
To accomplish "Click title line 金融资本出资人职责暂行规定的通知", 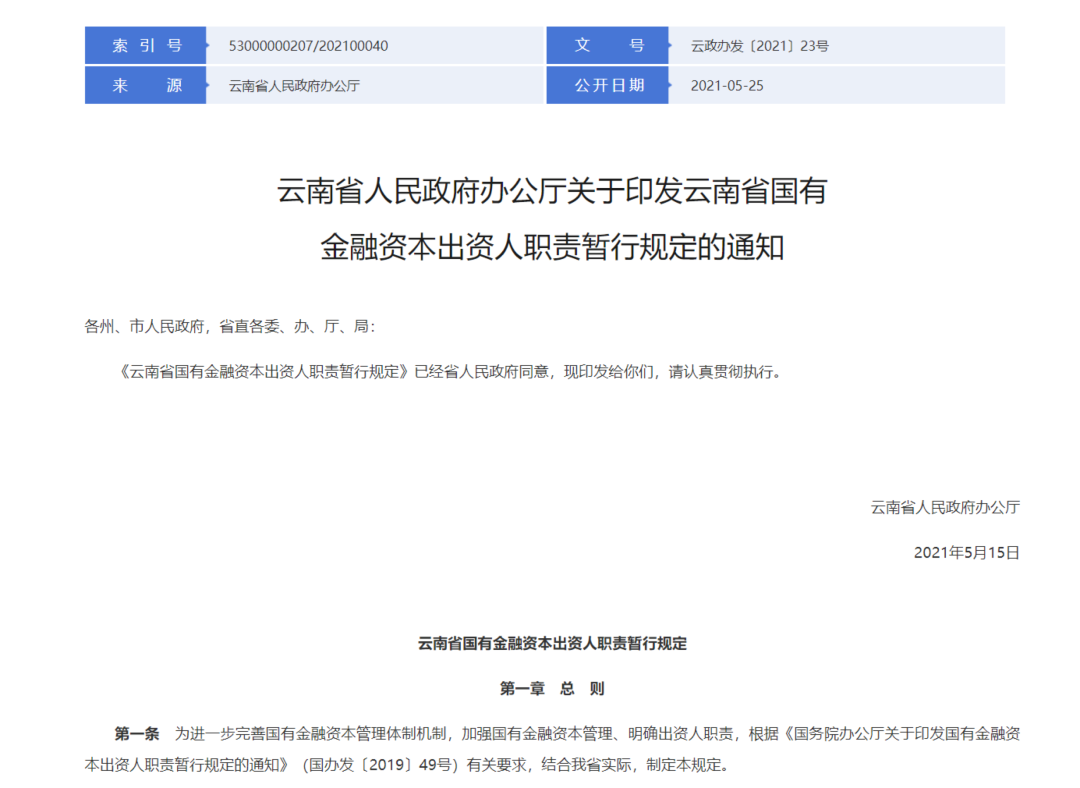I will coord(552,247).
